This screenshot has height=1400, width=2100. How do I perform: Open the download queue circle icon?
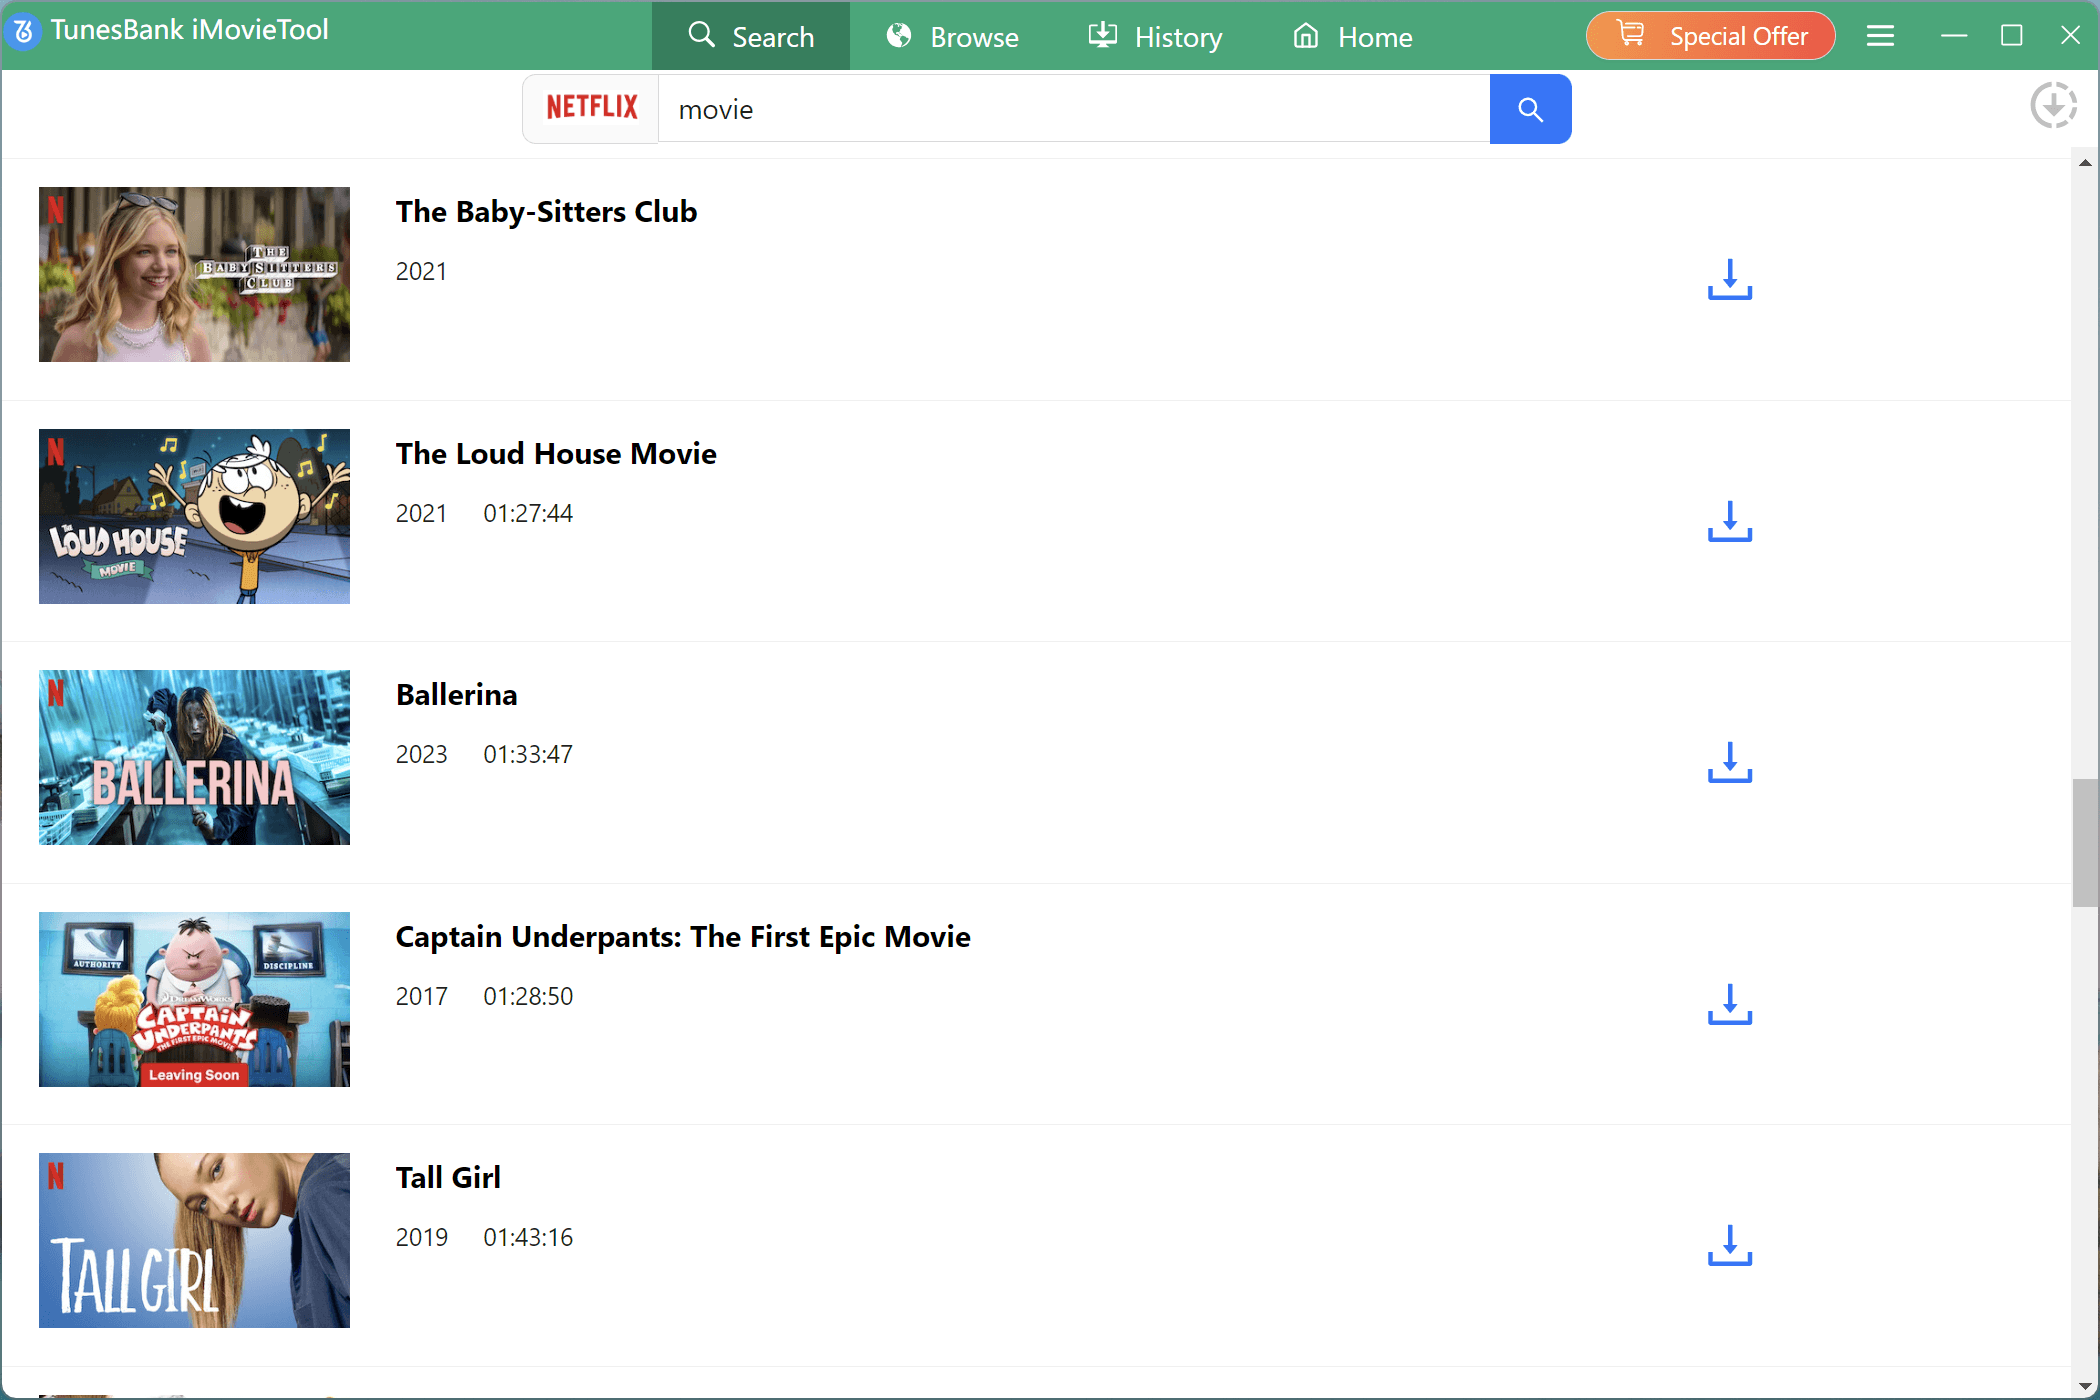2053,105
